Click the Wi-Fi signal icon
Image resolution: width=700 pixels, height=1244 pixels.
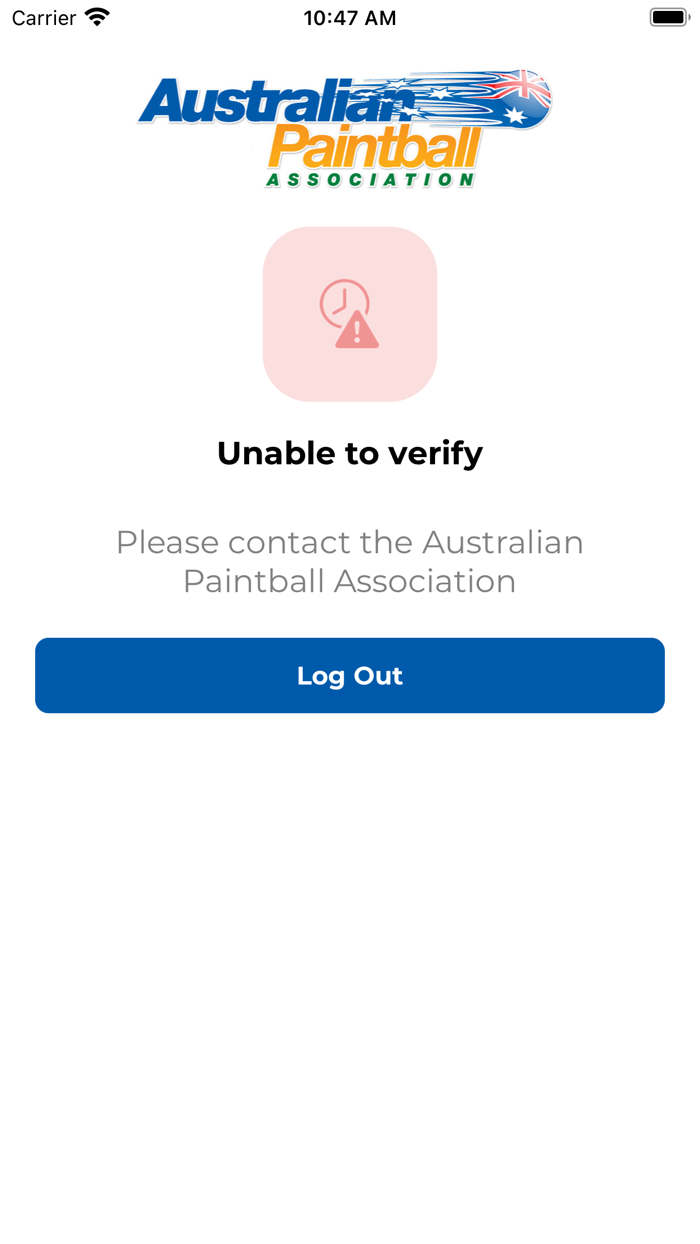[x=95, y=16]
